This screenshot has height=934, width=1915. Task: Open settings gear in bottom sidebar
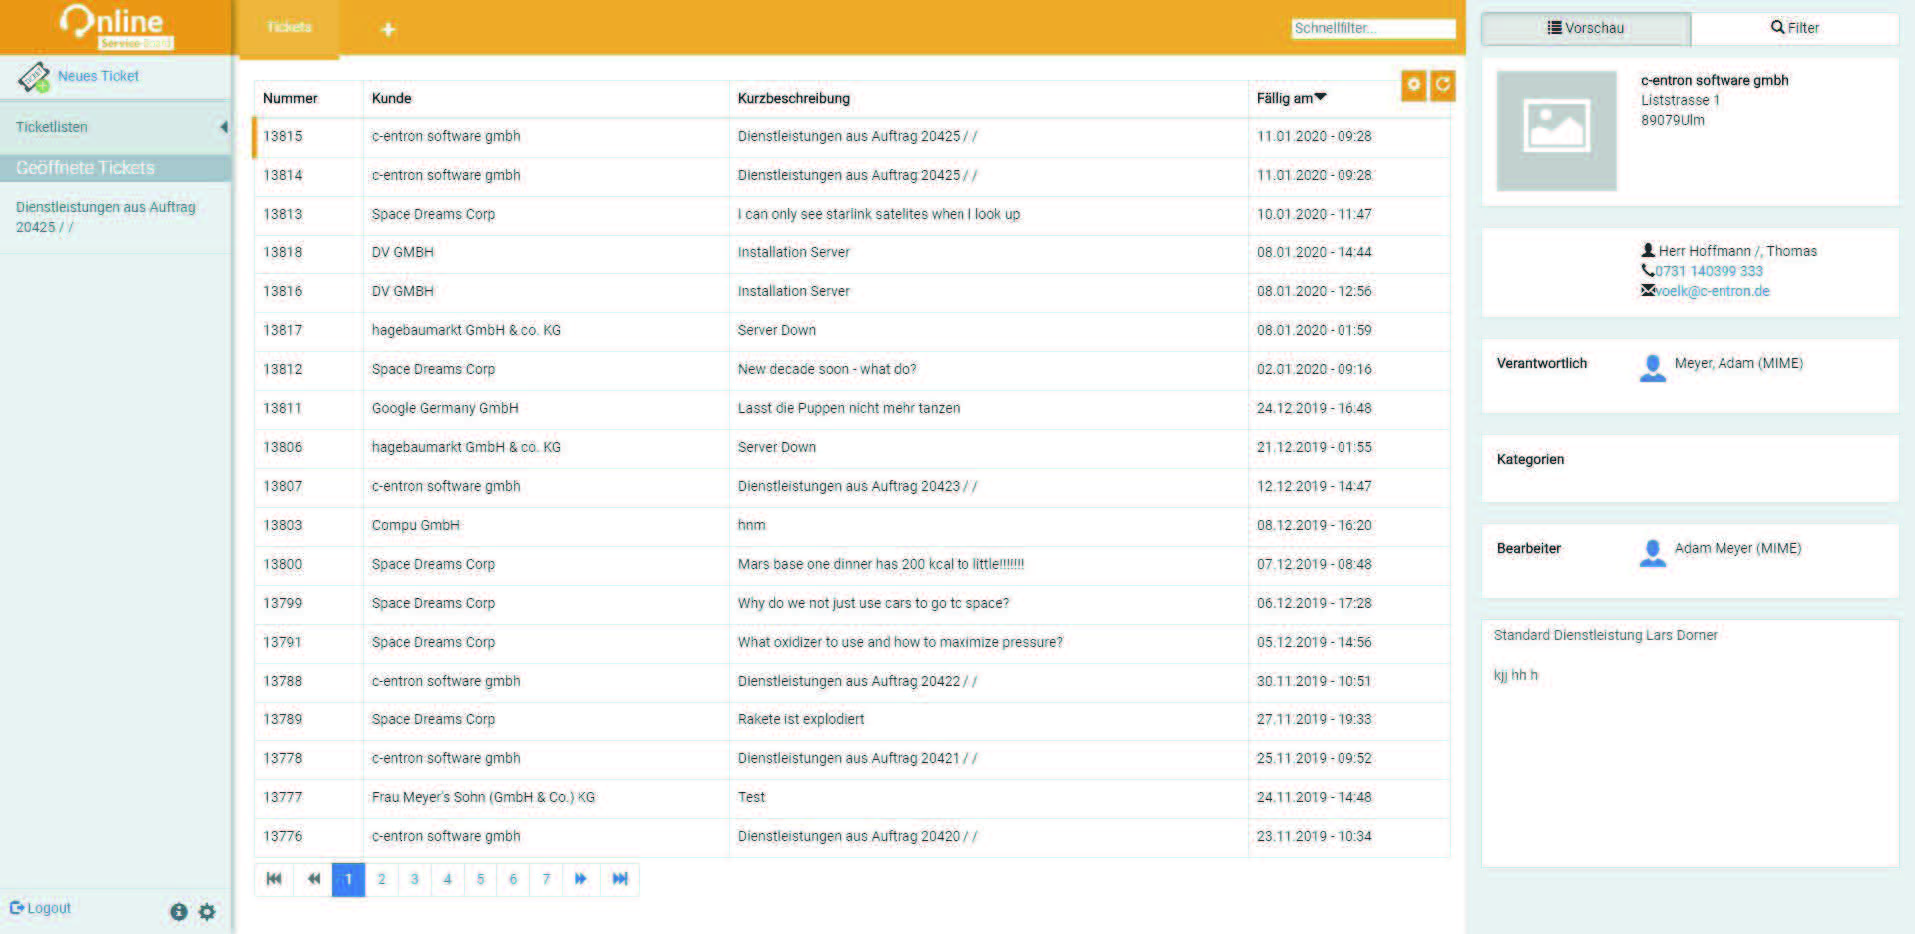207,911
